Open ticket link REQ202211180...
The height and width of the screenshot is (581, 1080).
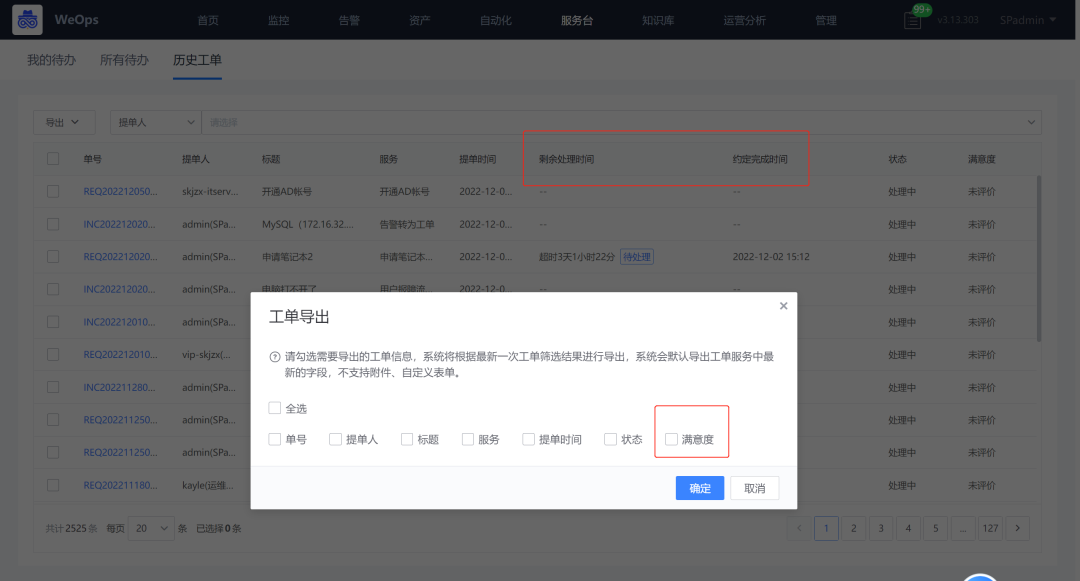pos(121,485)
